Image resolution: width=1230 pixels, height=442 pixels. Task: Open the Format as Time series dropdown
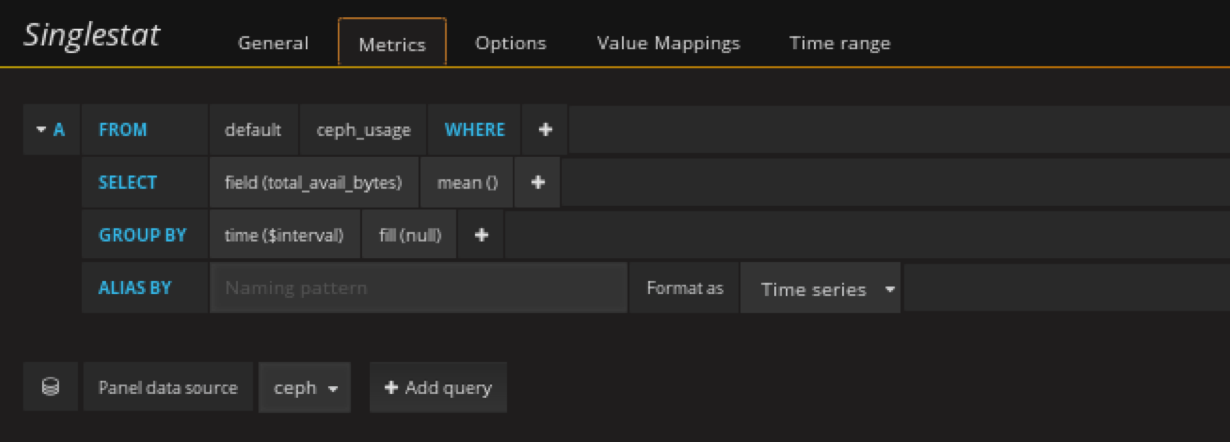pos(820,289)
